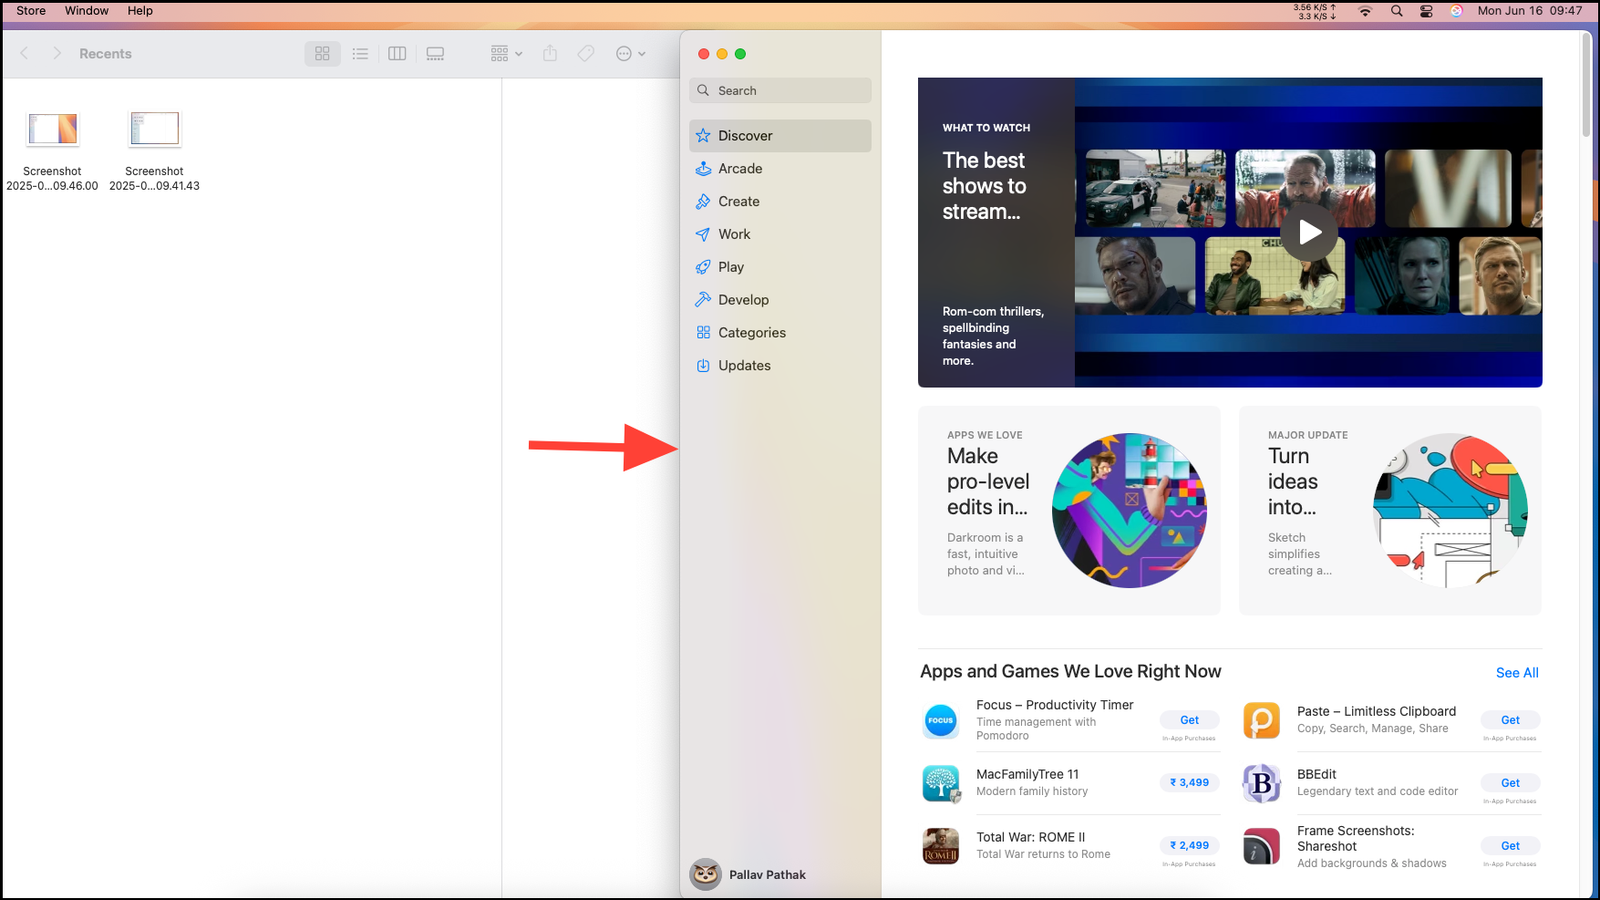
Task: Open the more actions ellipsis menu
Action: (x=630, y=53)
